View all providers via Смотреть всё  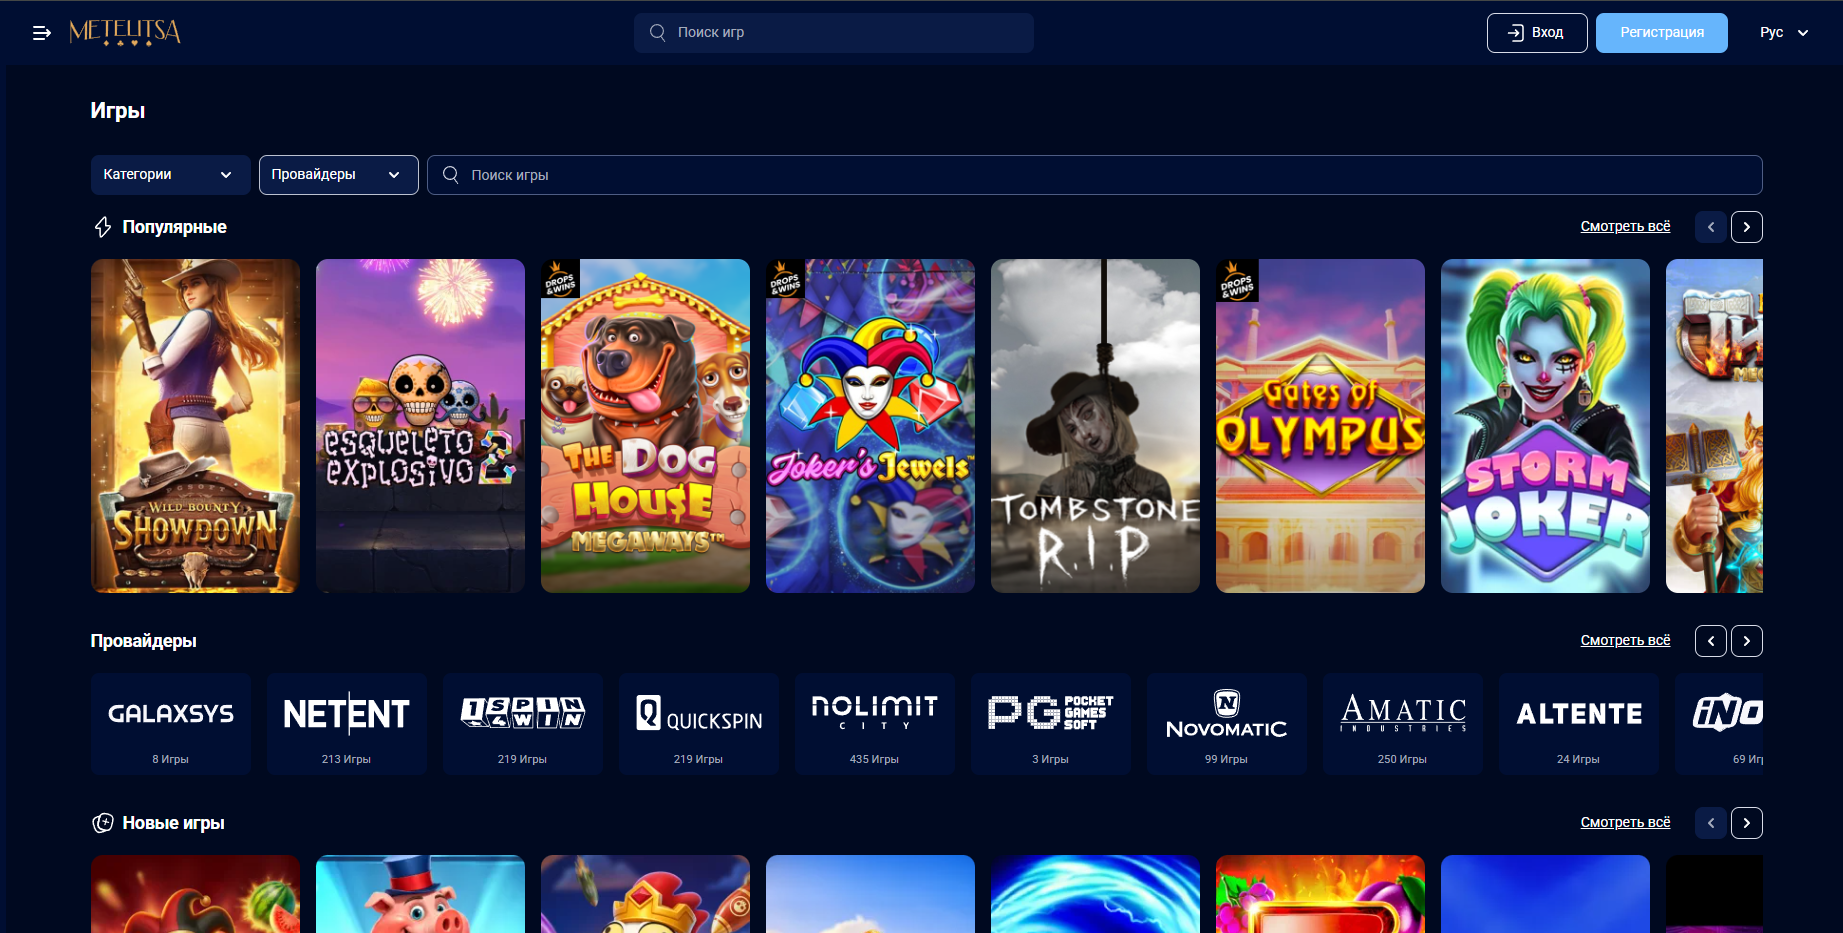(x=1625, y=641)
